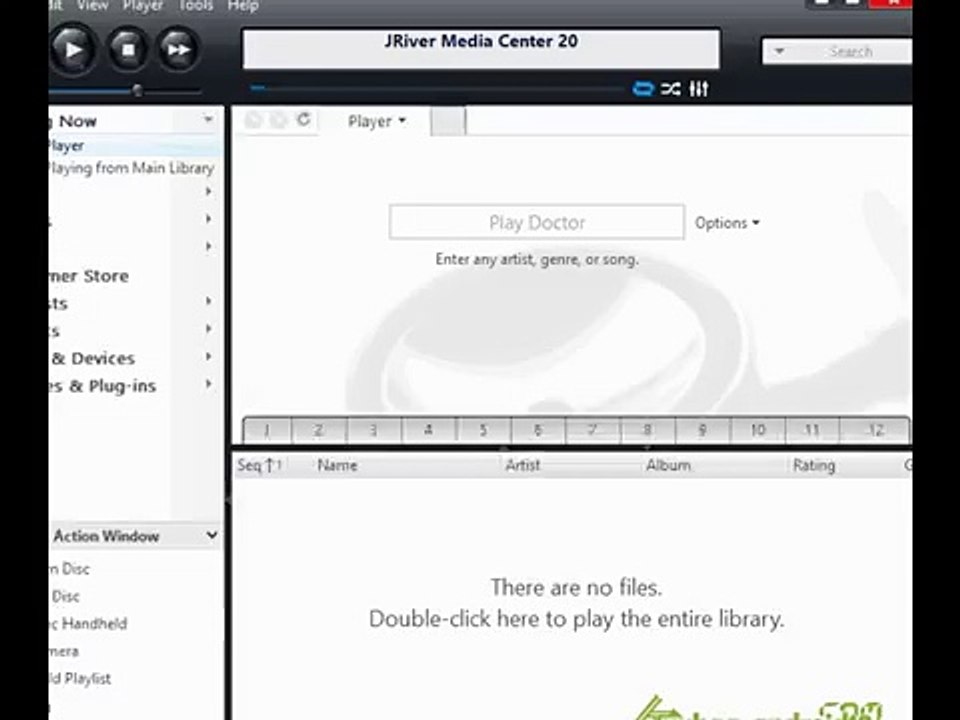The height and width of the screenshot is (720, 960).
Task: Select playlist tab 8
Action: 647,430
